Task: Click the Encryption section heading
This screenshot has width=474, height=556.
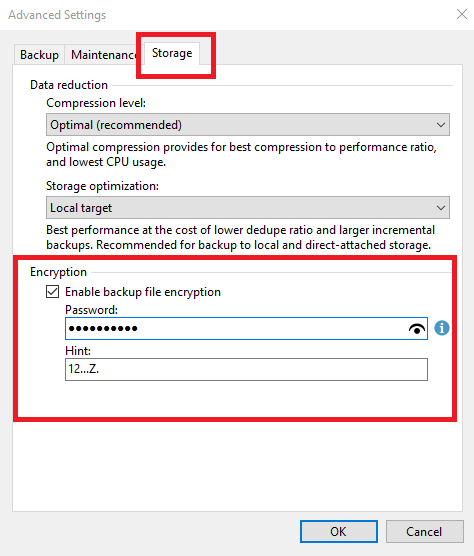Action: point(58,272)
